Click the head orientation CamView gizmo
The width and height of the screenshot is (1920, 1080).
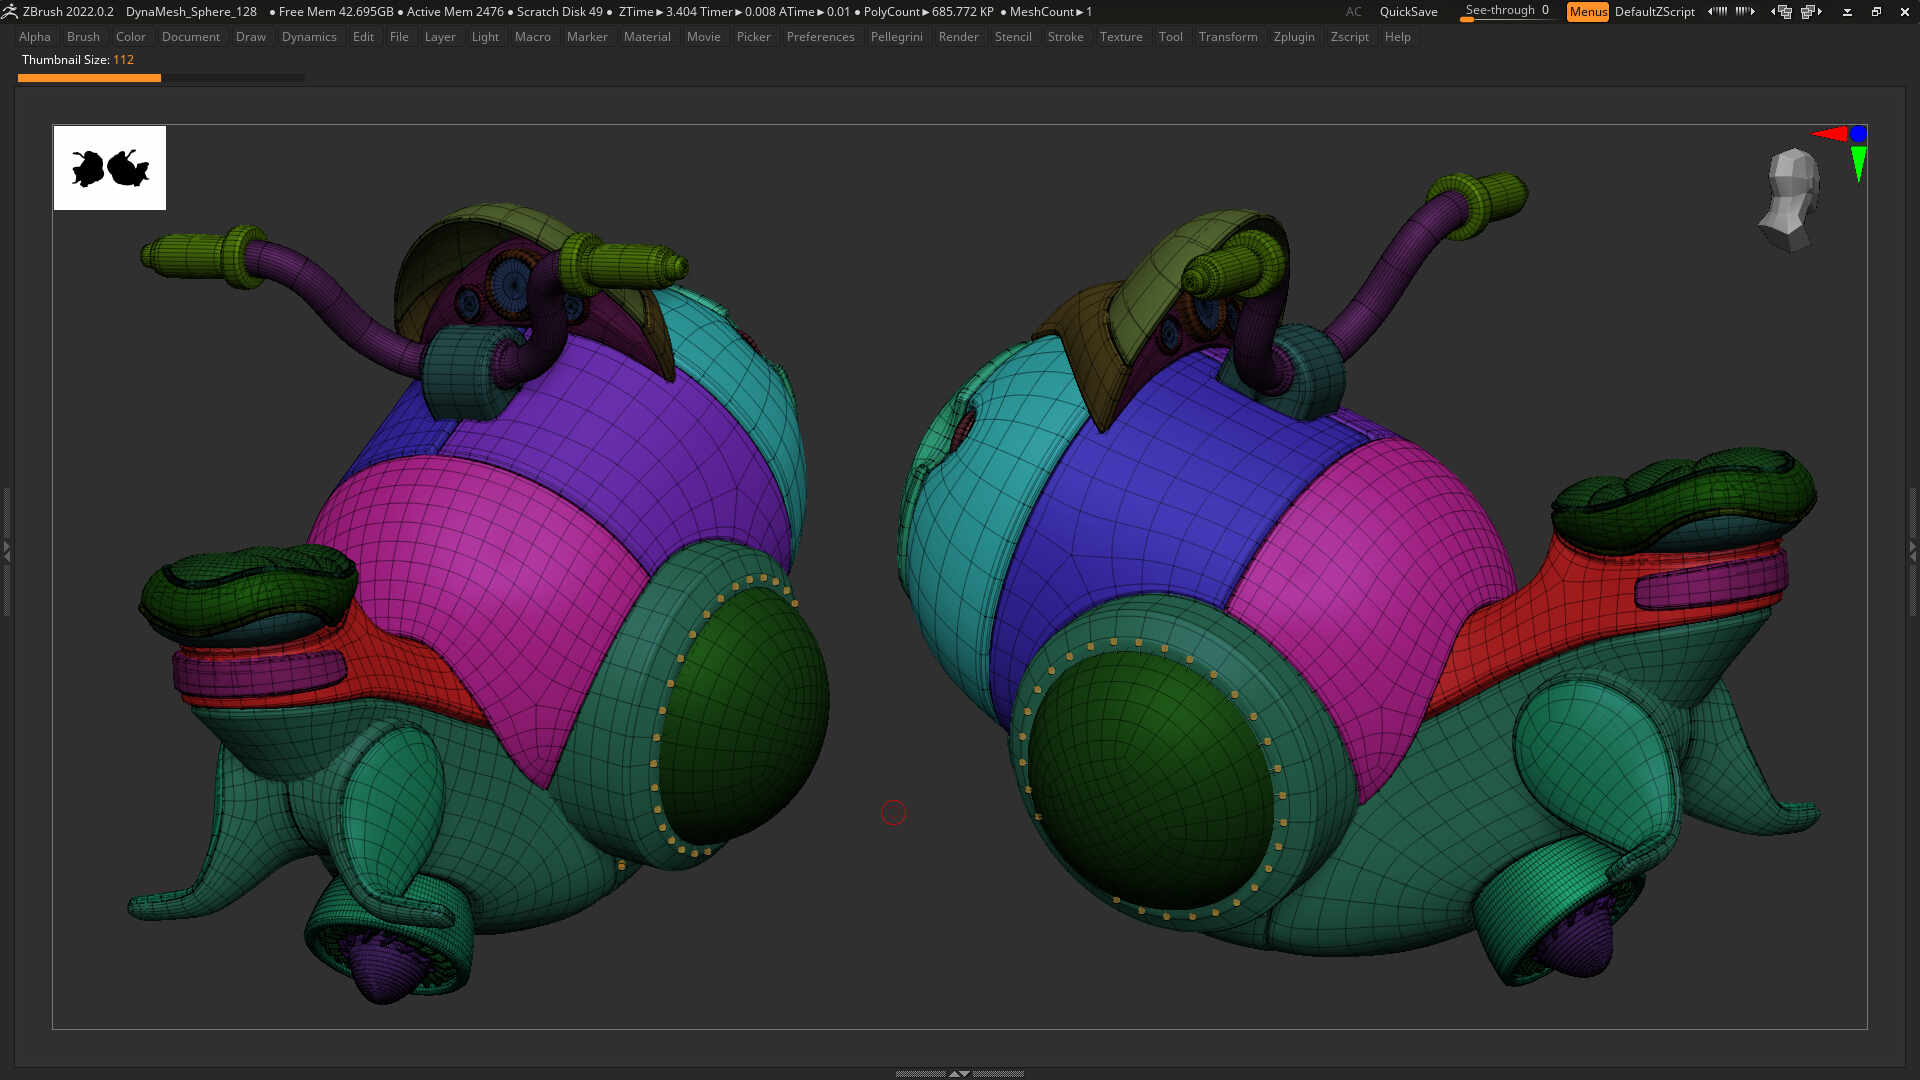coord(1790,199)
